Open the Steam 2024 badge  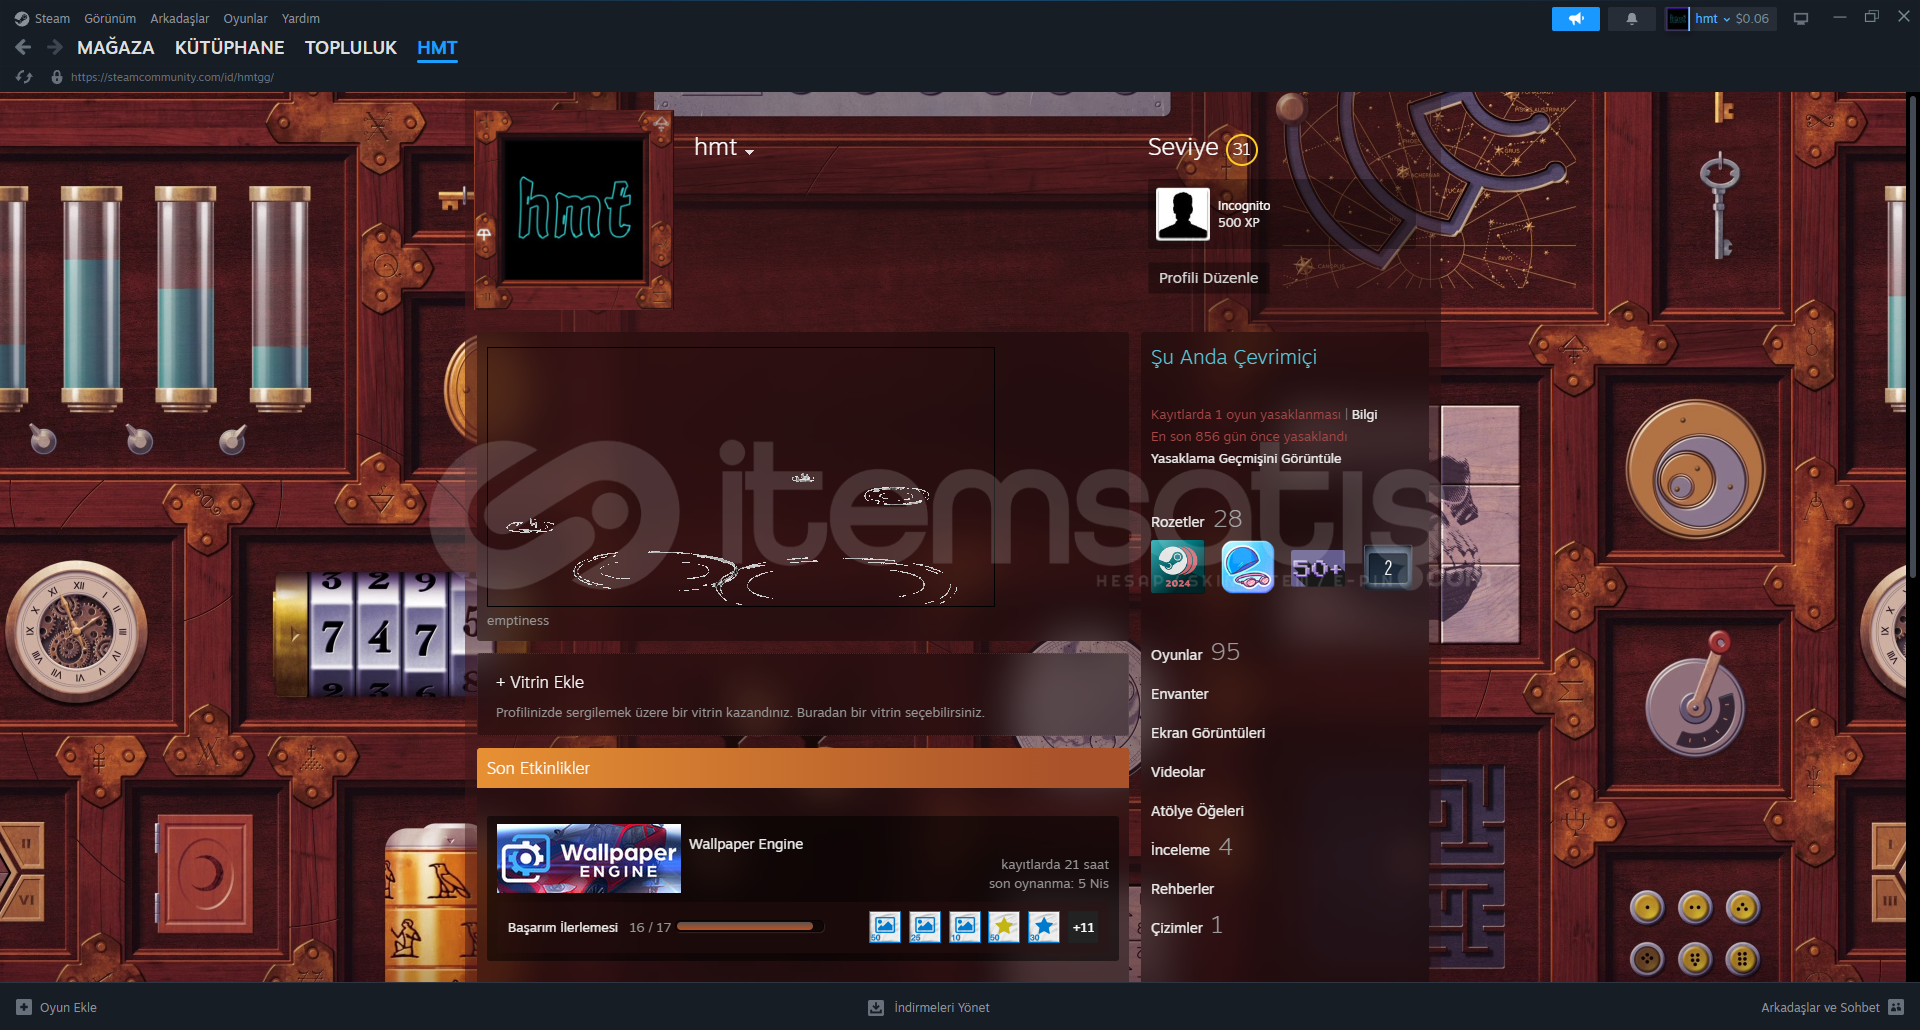[x=1178, y=567]
